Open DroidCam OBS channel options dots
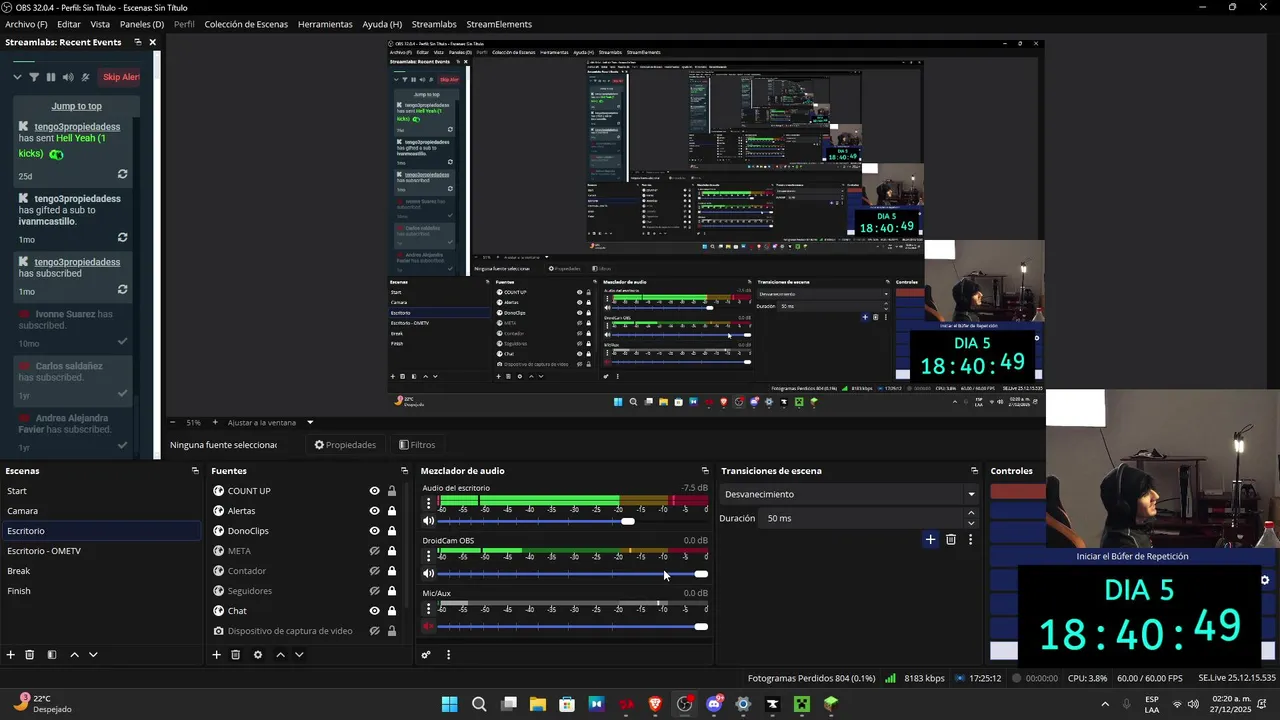The width and height of the screenshot is (1280, 720). tap(429, 555)
